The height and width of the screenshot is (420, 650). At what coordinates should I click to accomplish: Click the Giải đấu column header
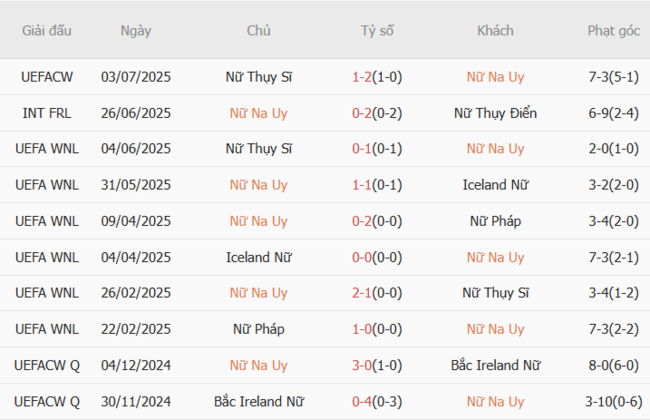click(45, 30)
